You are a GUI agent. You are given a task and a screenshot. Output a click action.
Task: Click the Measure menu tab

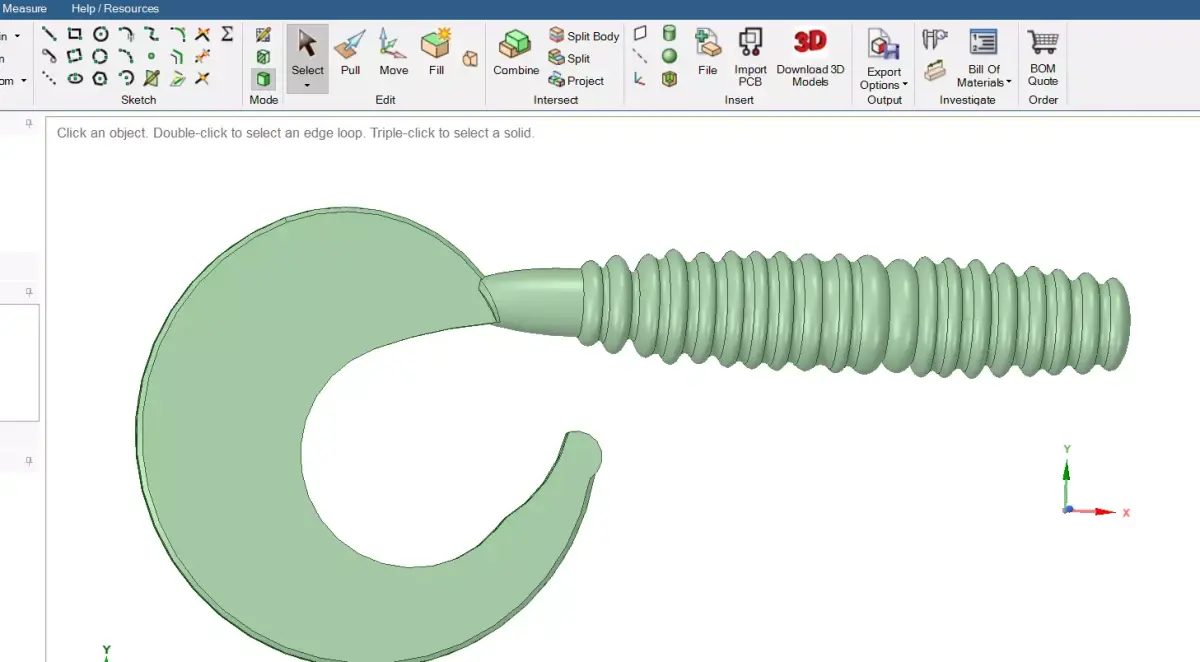click(x=25, y=8)
